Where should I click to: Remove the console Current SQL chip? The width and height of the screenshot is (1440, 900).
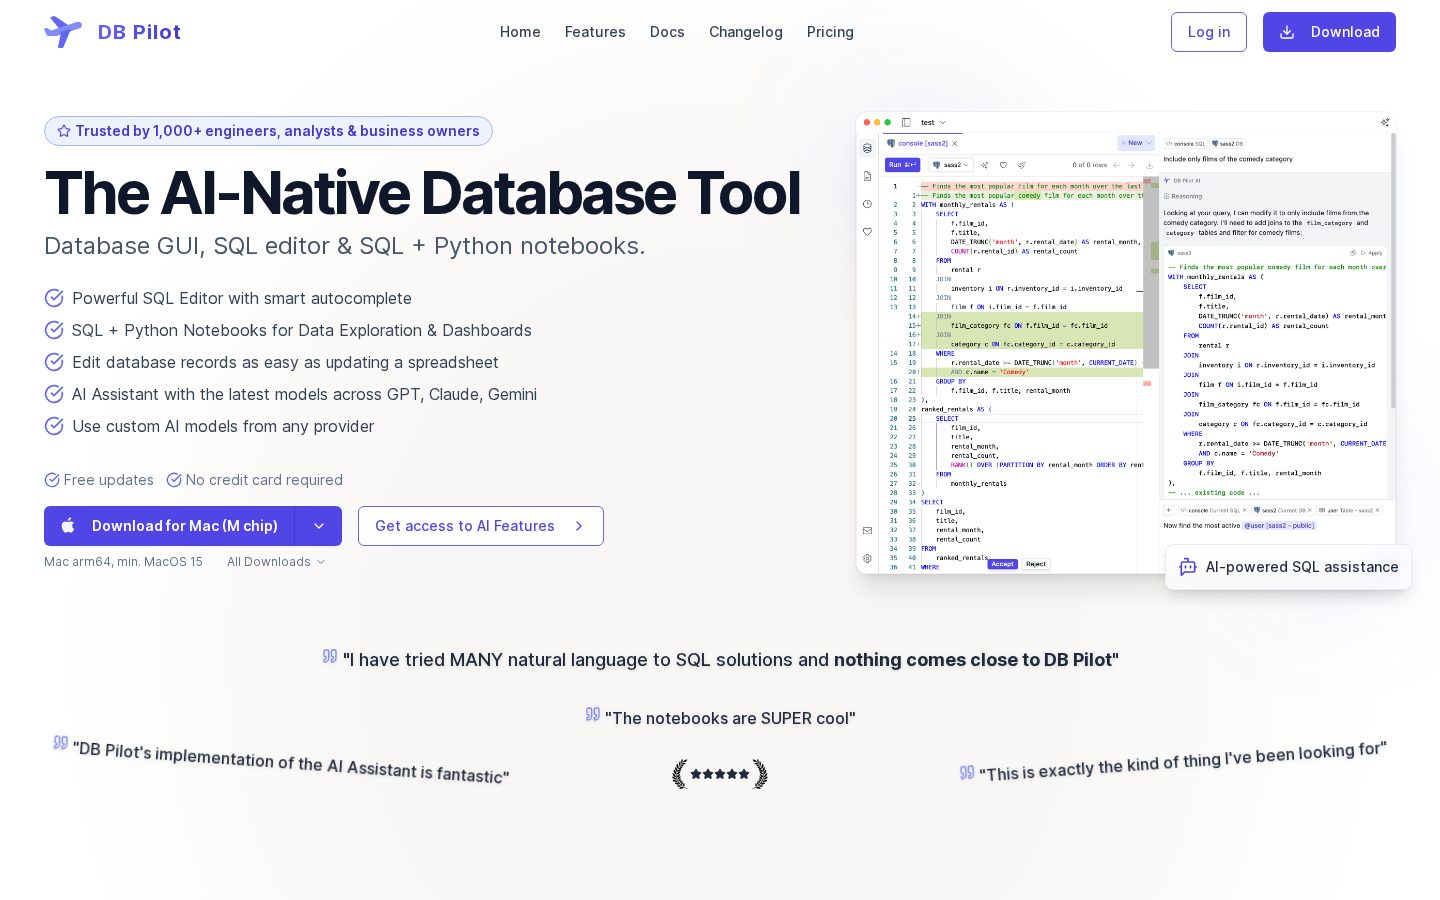(1244, 510)
